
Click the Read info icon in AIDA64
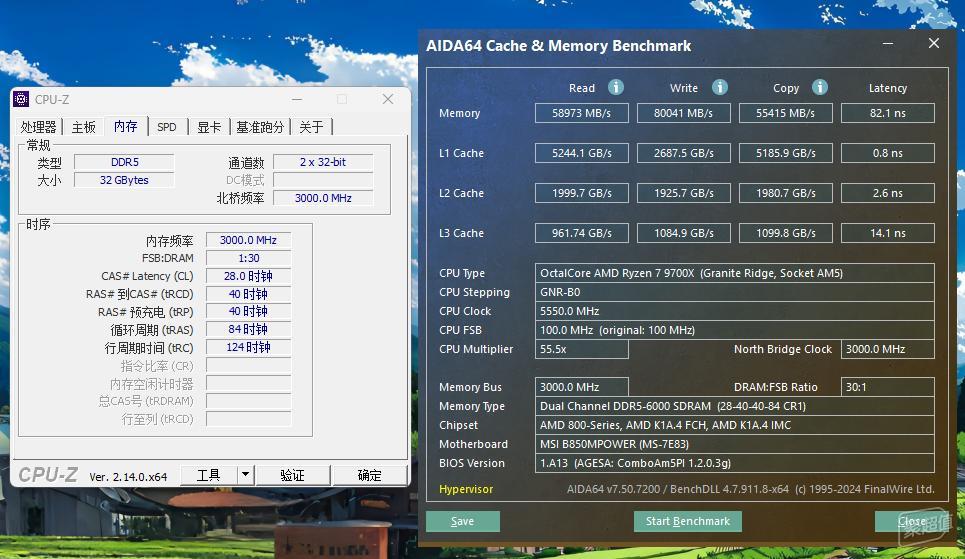pos(615,87)
